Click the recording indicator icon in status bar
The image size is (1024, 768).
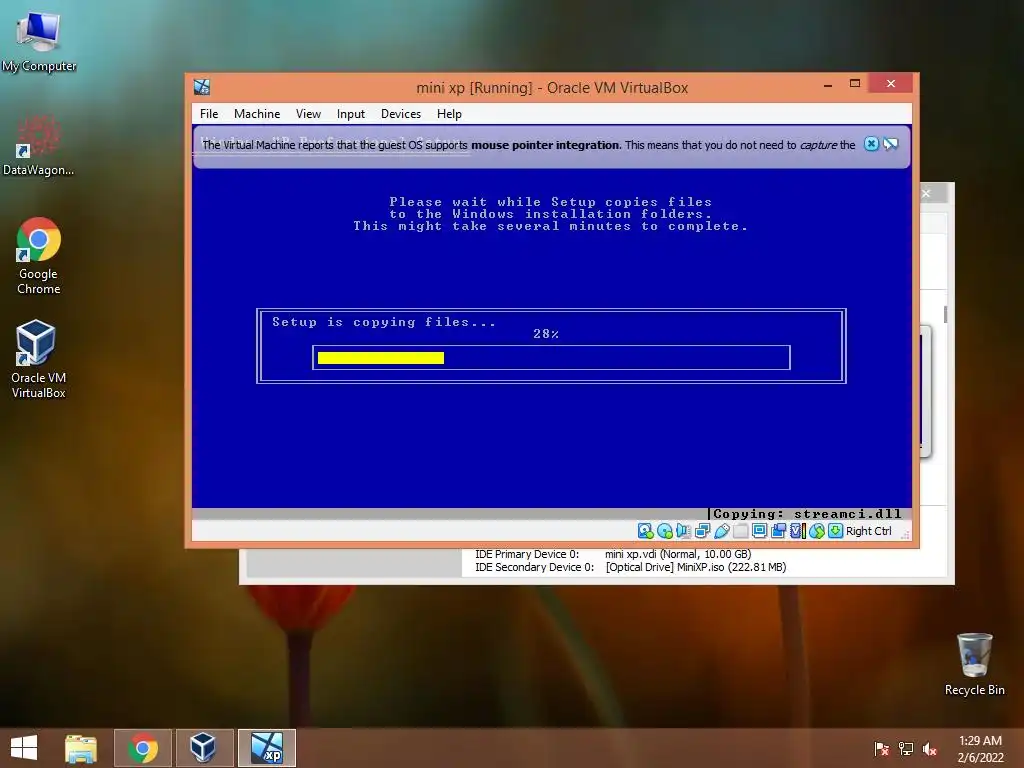point(778,531)
